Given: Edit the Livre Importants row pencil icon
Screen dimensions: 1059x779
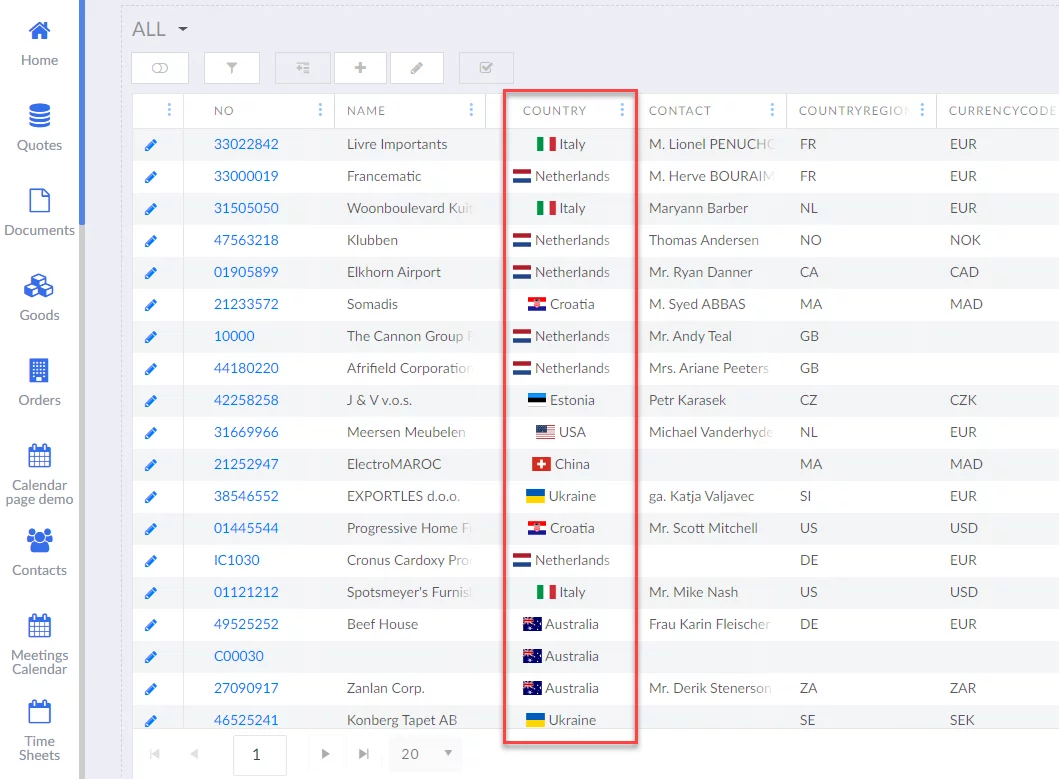Looking at the screenshot, I should [x=151, y=145].
